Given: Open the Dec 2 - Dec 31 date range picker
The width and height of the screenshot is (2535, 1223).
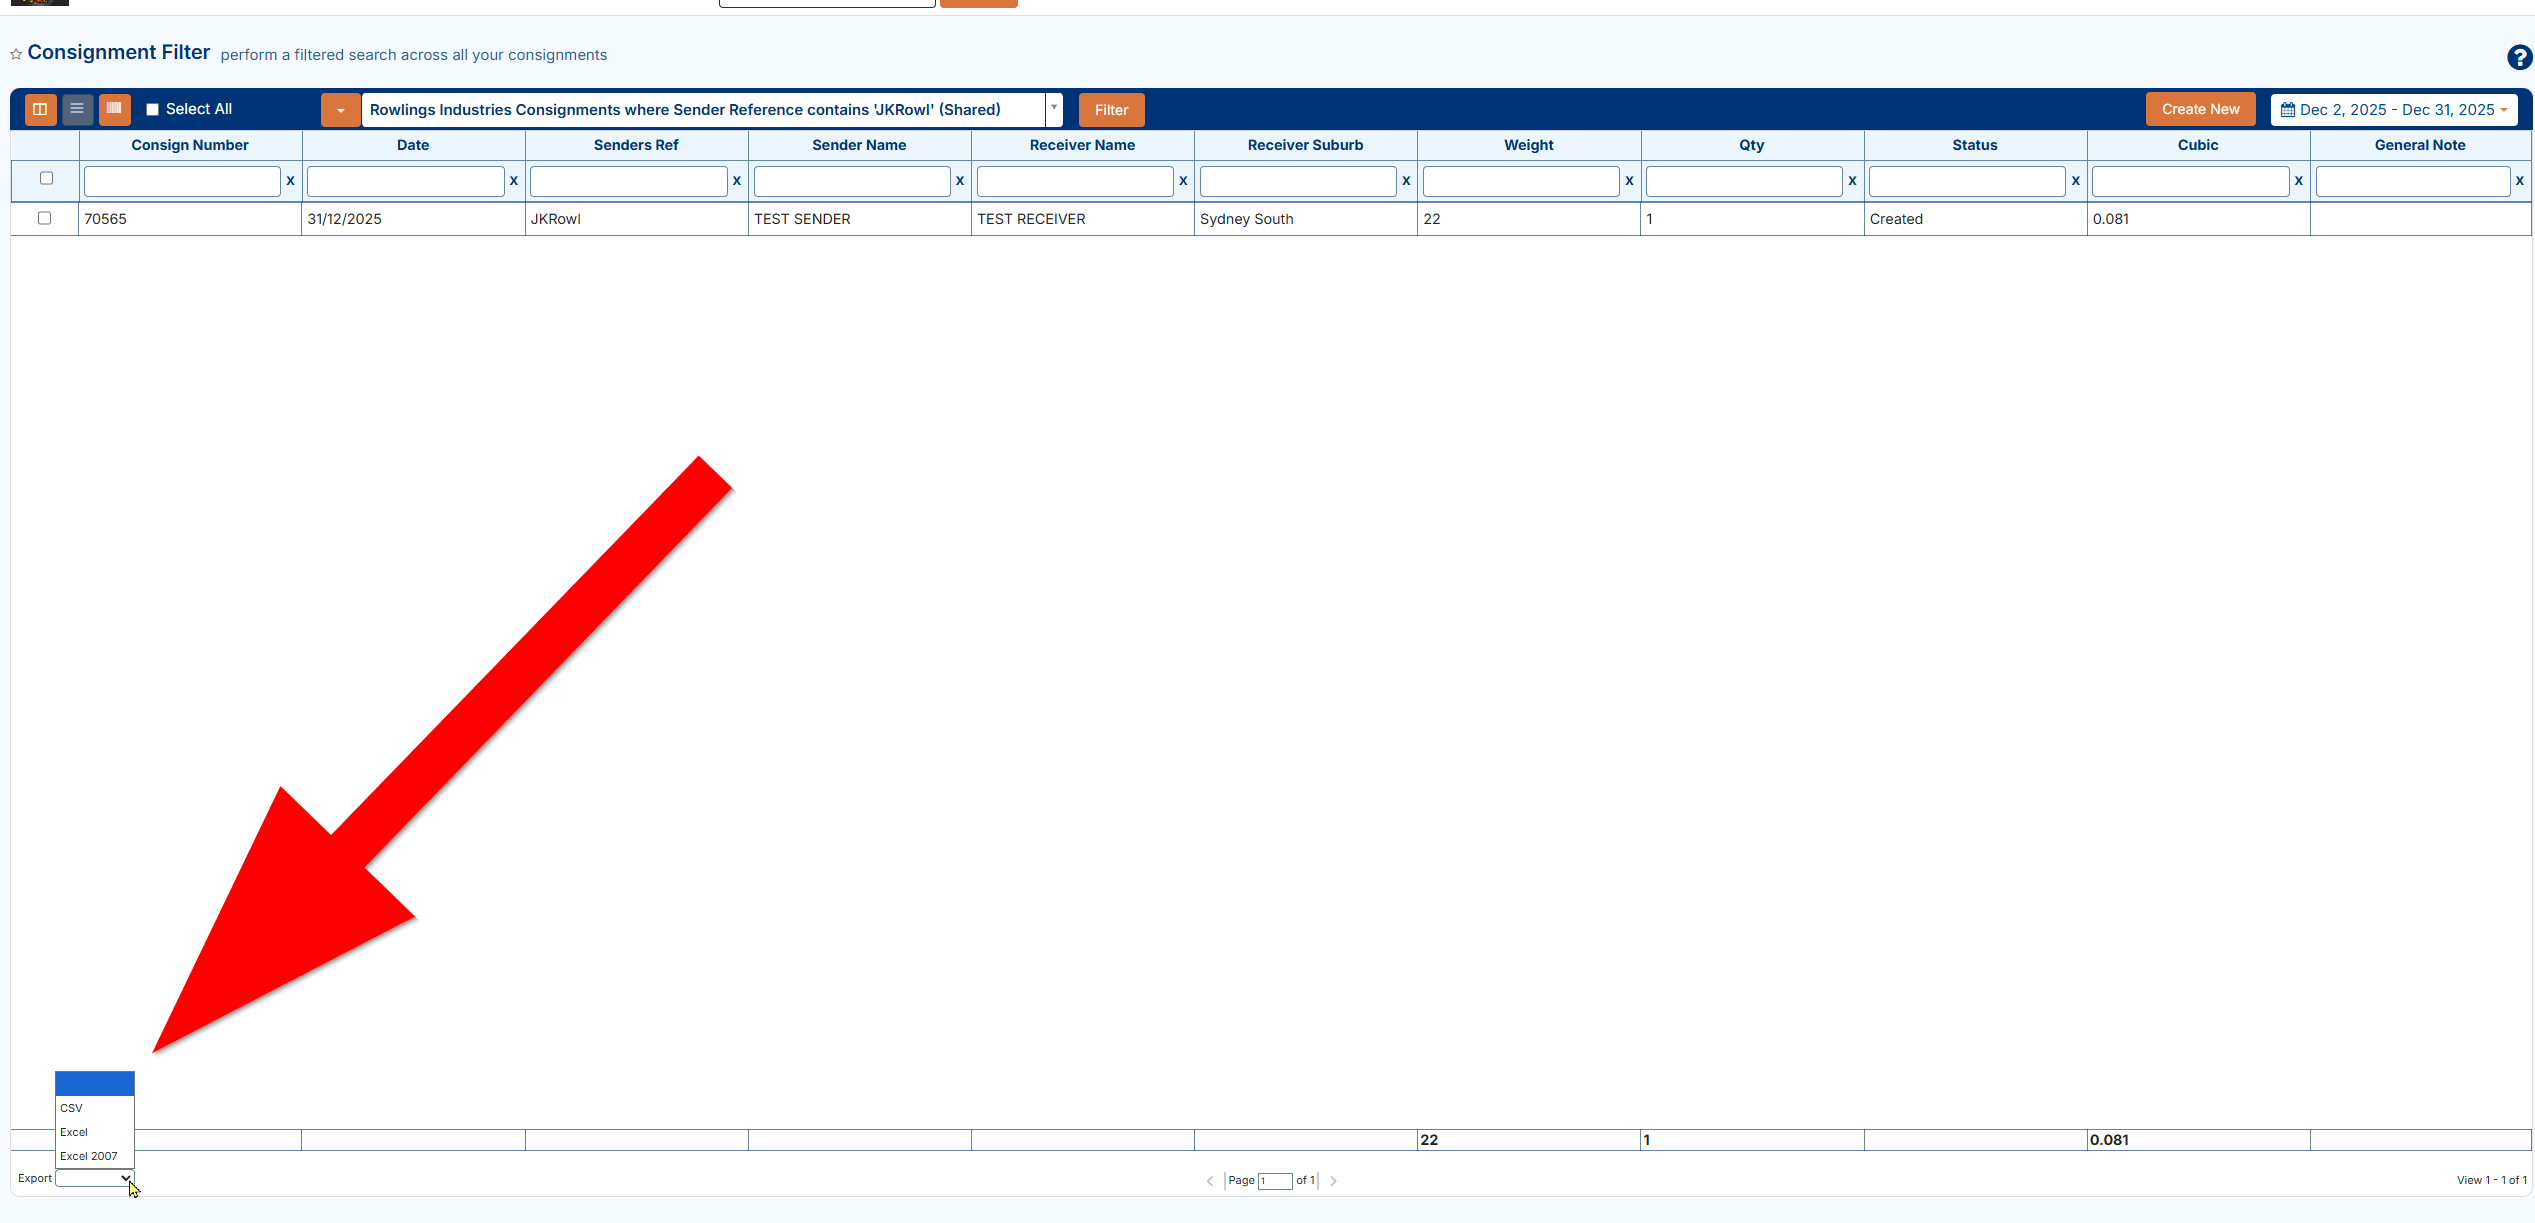Looking at the screenshot, I should click(2394, 110).
